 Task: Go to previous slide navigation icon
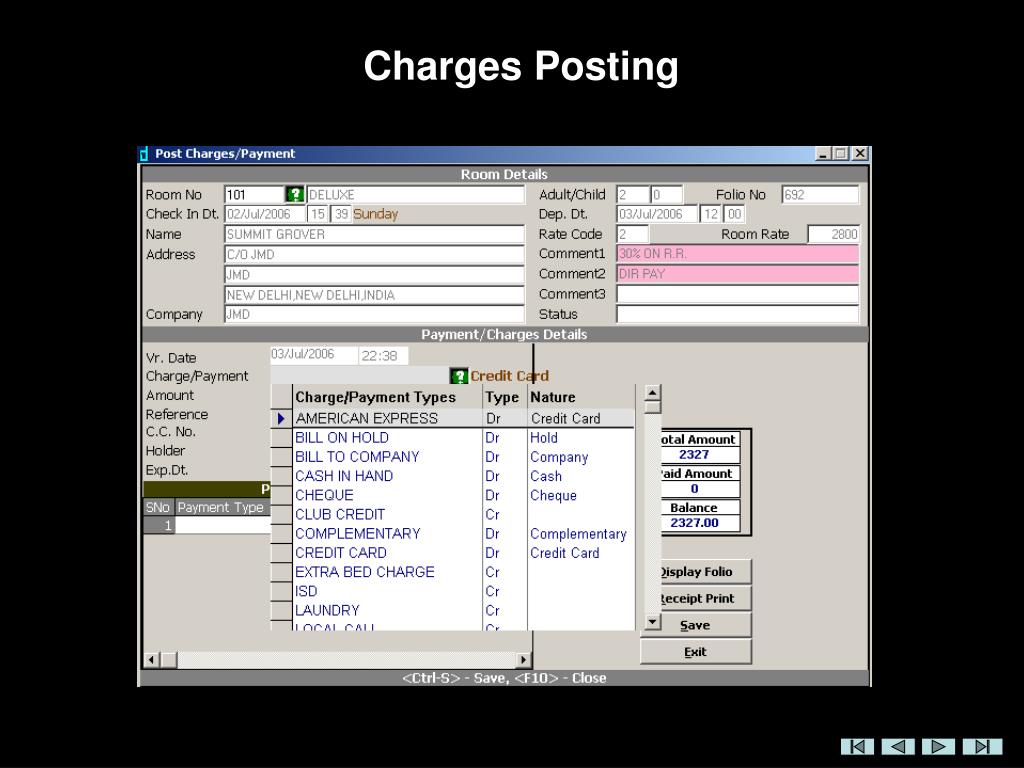898,746
